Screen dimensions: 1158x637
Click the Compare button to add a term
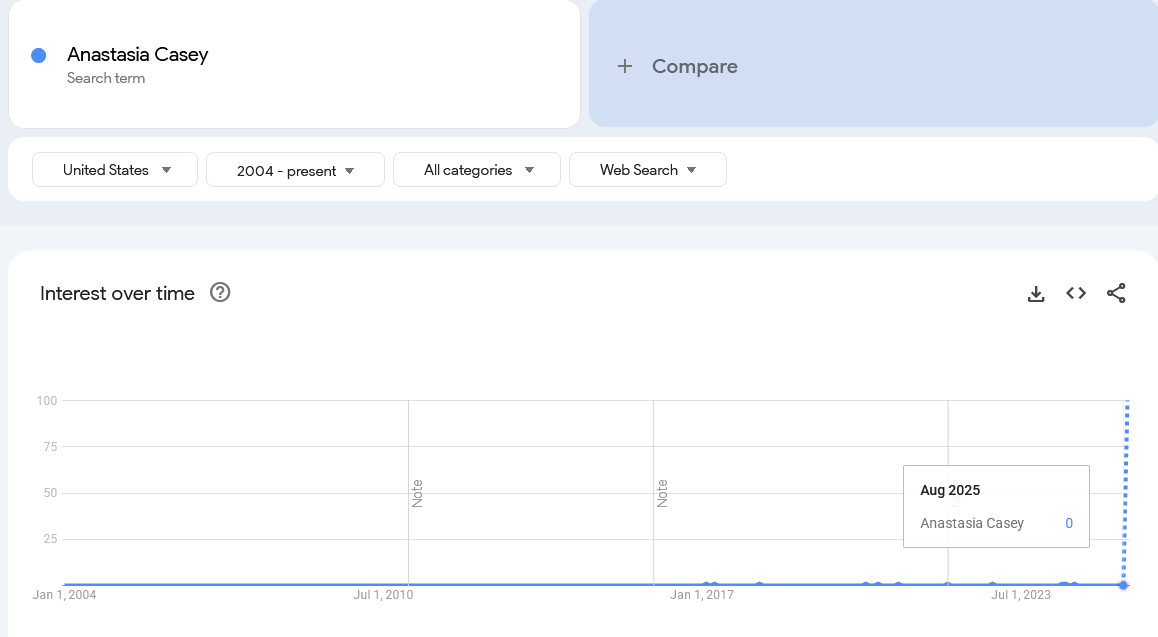click(874, 63)
